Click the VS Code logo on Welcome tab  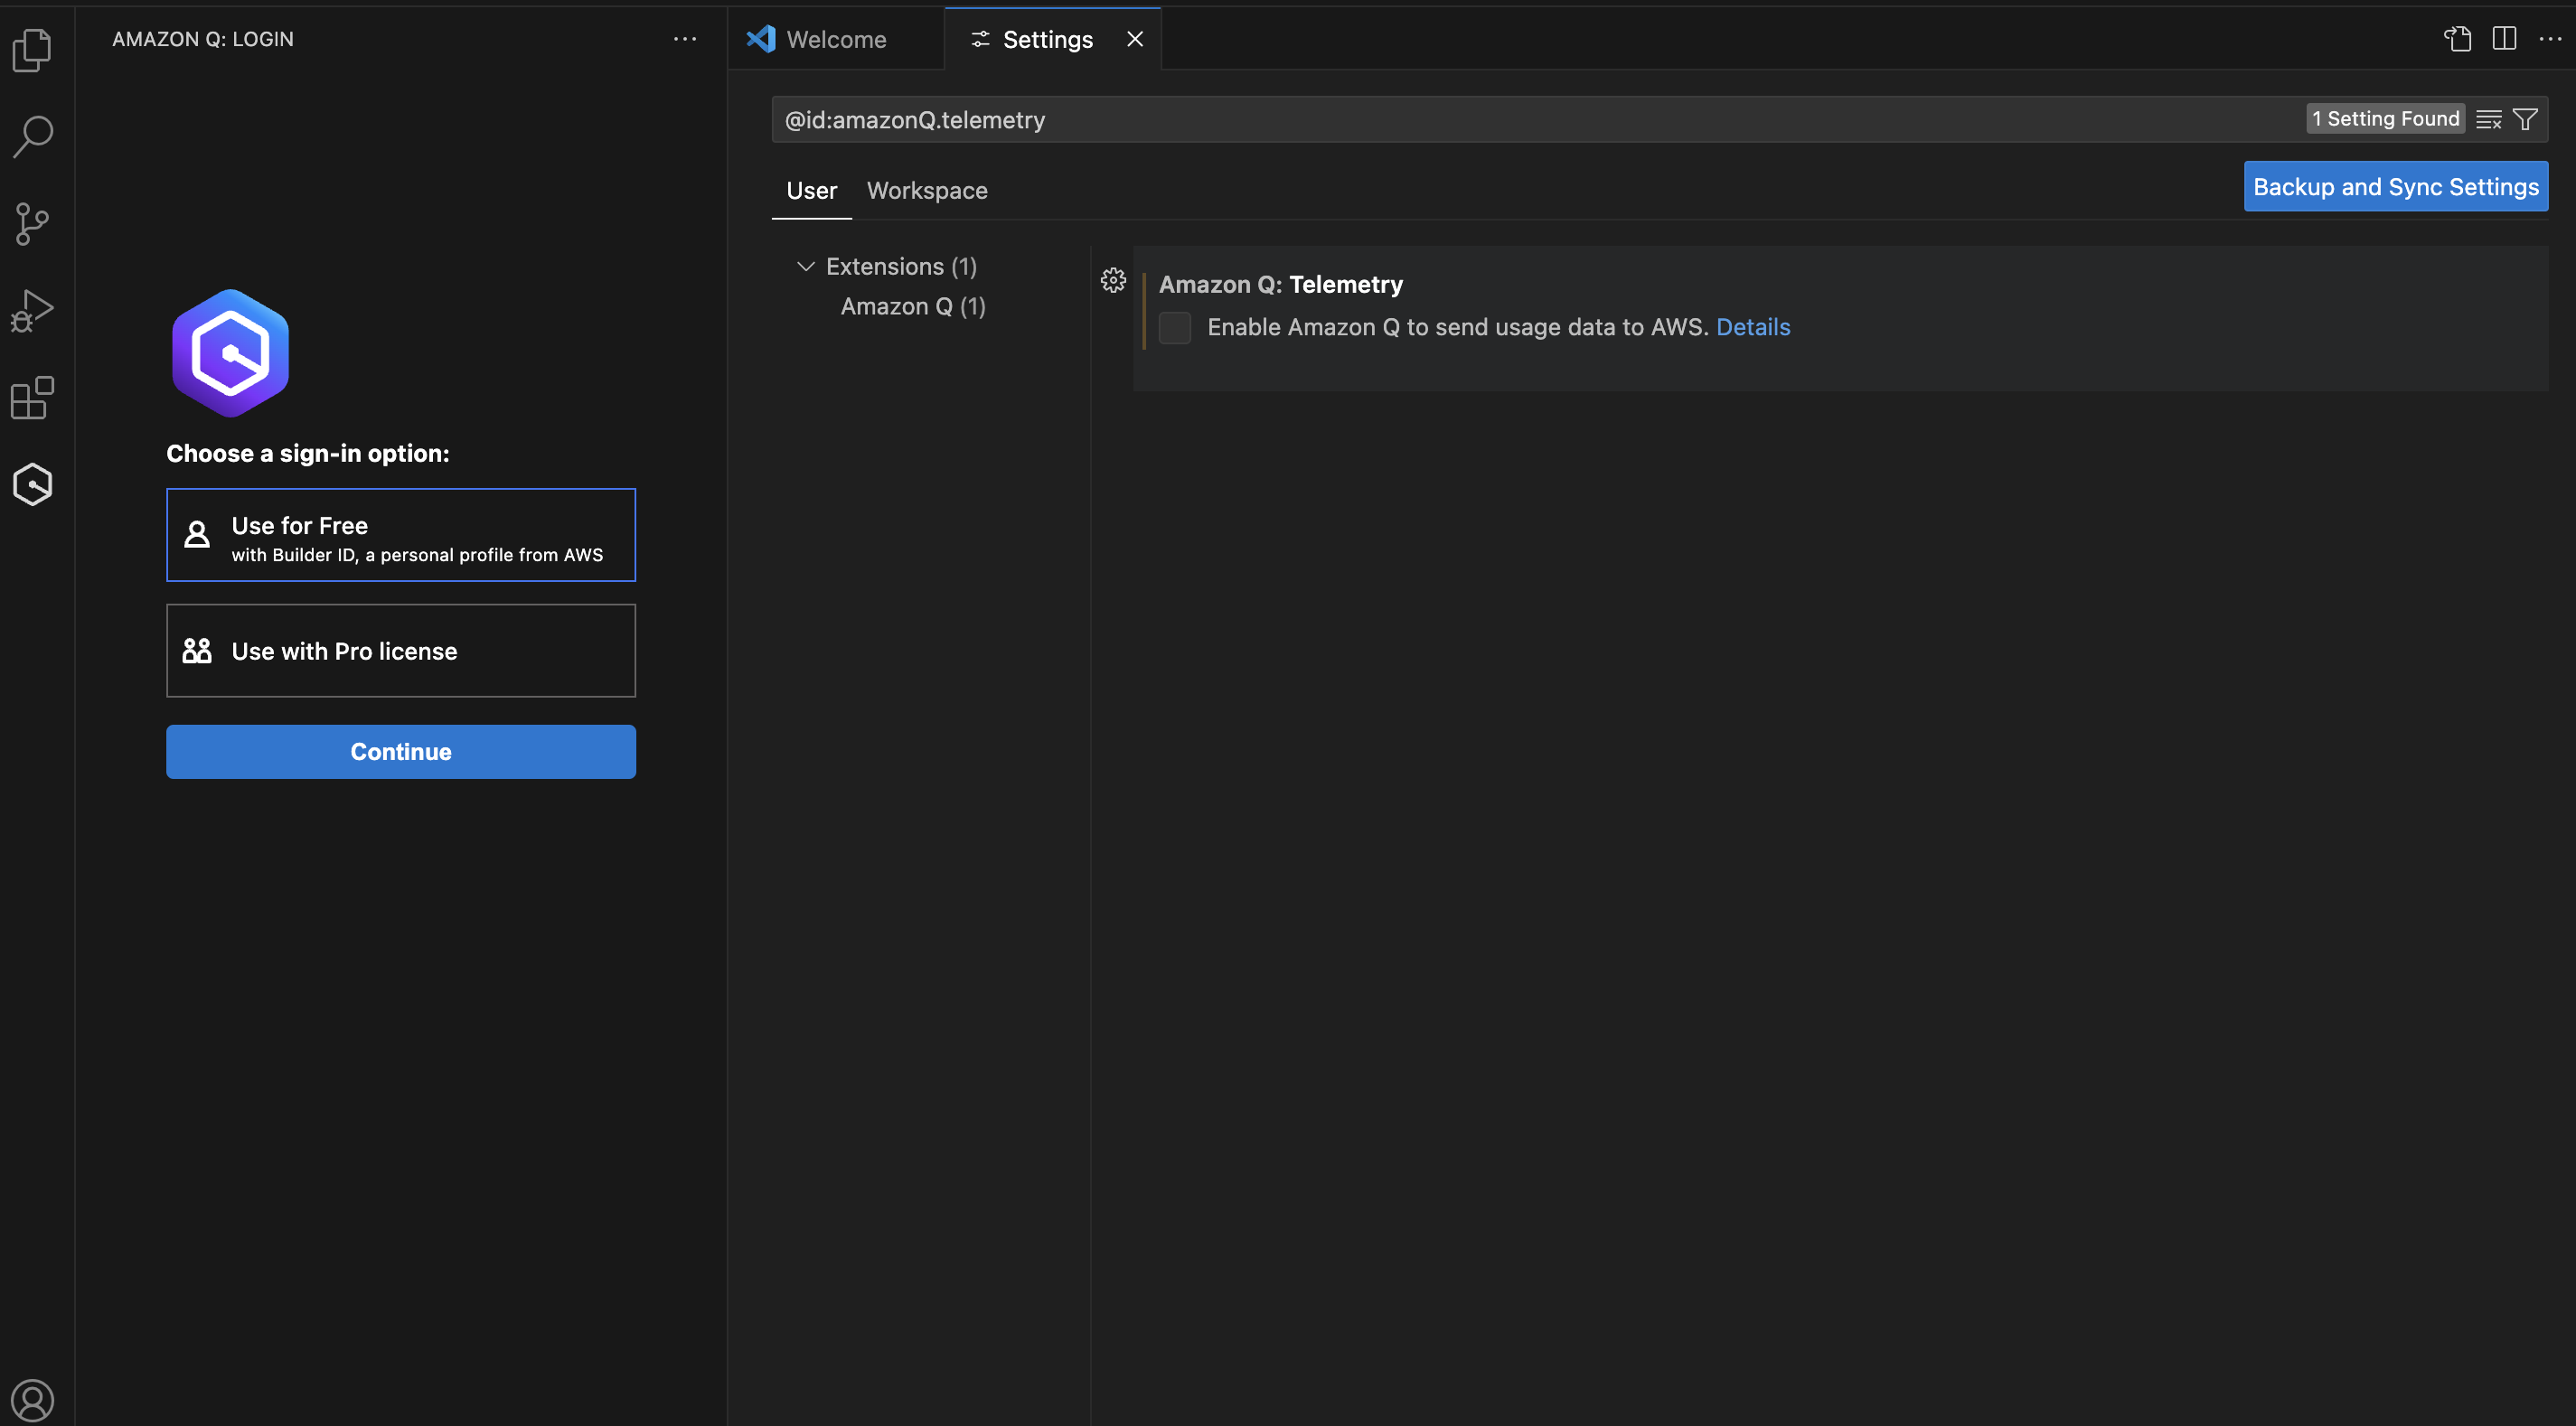(761, 39)
